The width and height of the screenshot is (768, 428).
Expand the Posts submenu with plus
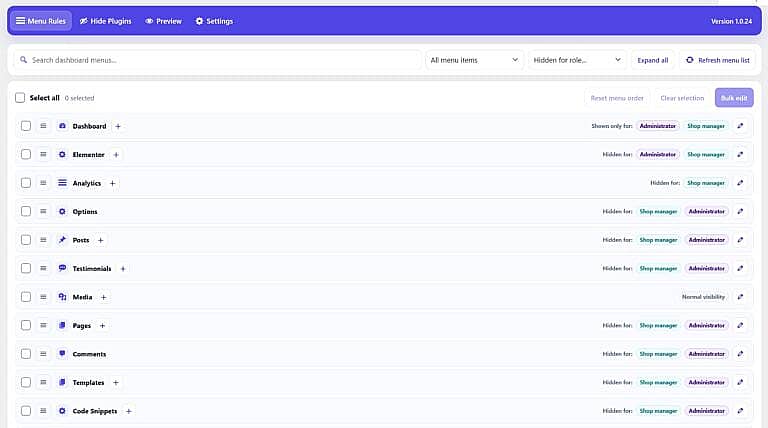point(100,240)
